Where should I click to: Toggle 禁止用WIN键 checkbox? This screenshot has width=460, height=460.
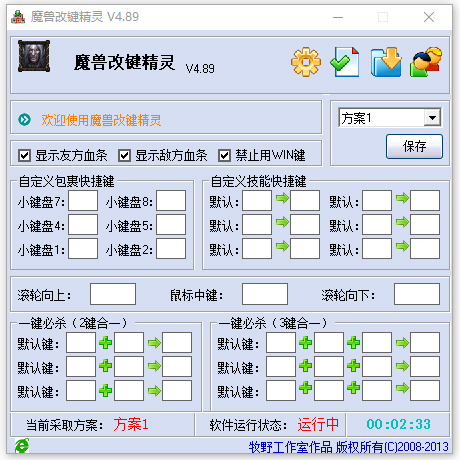224,155
